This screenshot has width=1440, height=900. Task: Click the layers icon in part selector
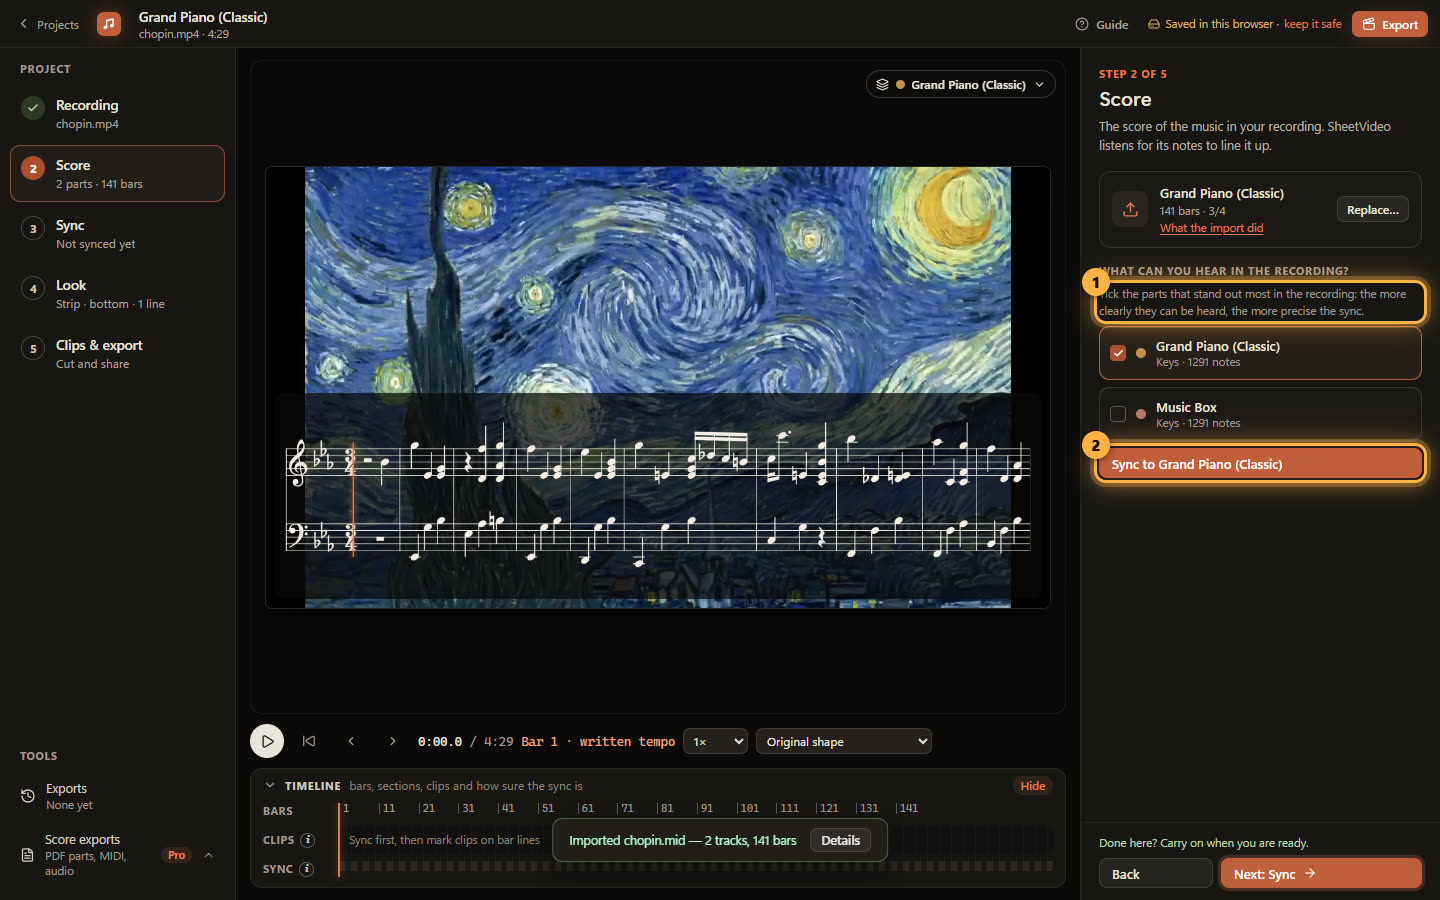coord(882,85)
